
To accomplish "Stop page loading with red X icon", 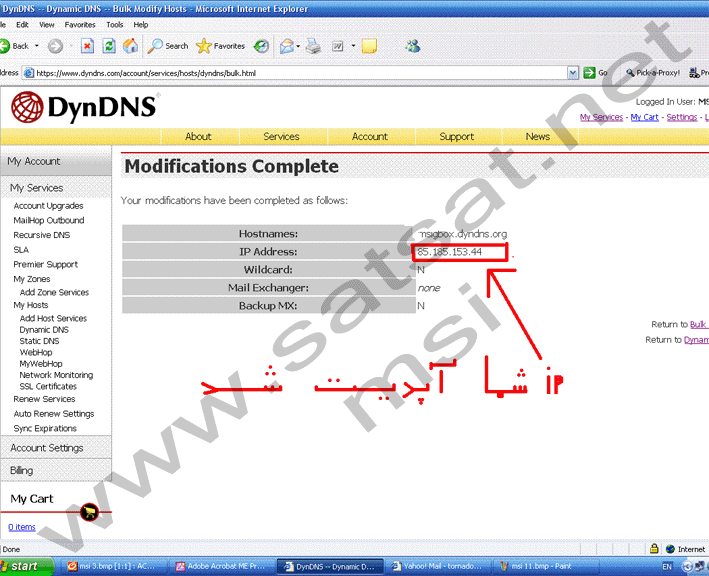I will click(87, 46).
